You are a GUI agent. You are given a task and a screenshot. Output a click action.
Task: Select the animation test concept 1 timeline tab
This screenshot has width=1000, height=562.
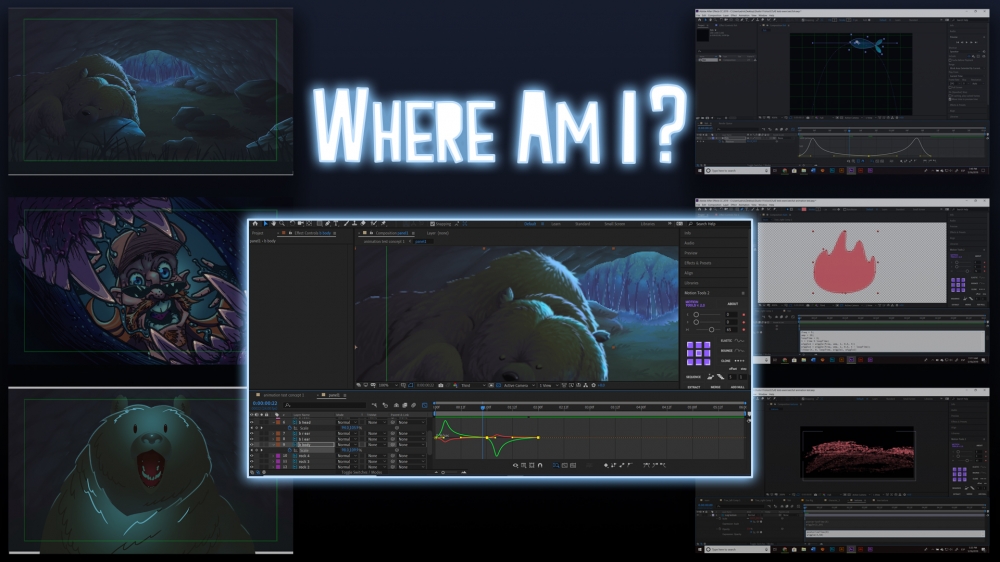click(x=284, y=395)
